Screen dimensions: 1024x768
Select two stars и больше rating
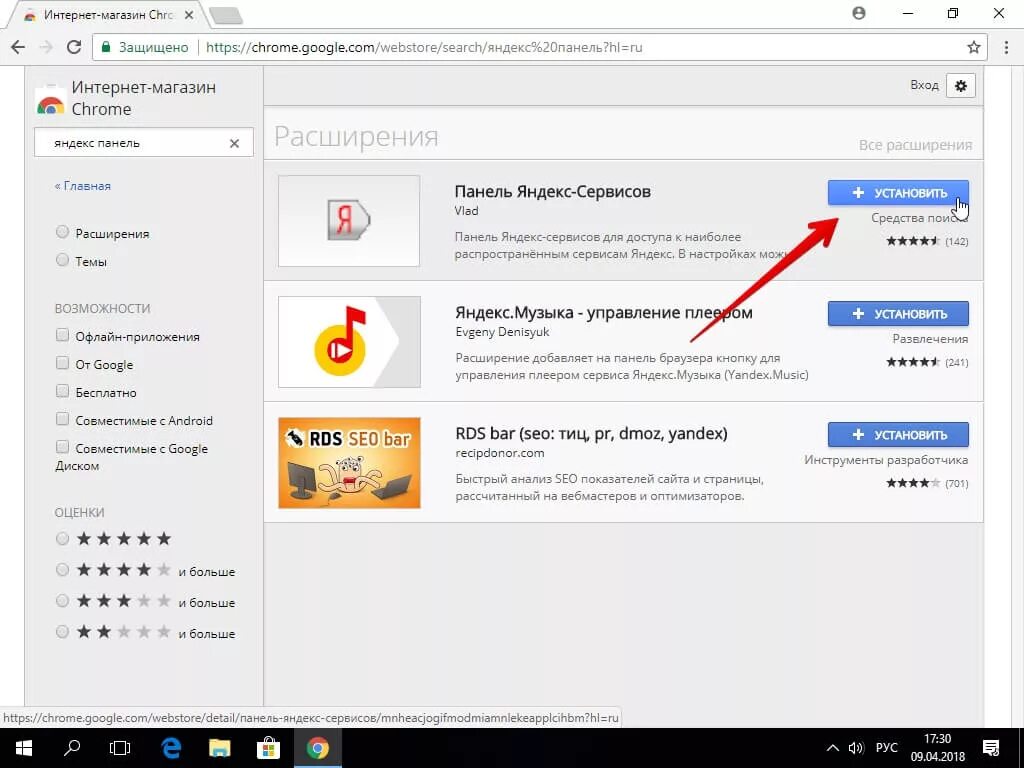pos(62,632)
